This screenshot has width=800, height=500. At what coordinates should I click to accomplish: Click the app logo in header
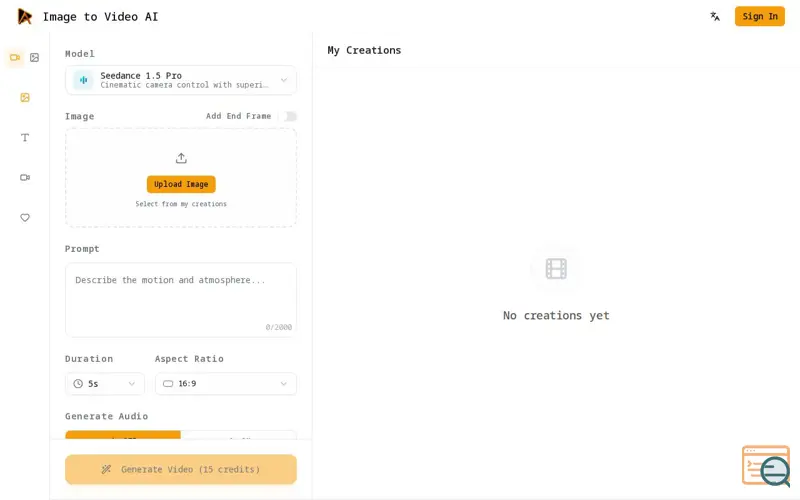pos(24,16)
